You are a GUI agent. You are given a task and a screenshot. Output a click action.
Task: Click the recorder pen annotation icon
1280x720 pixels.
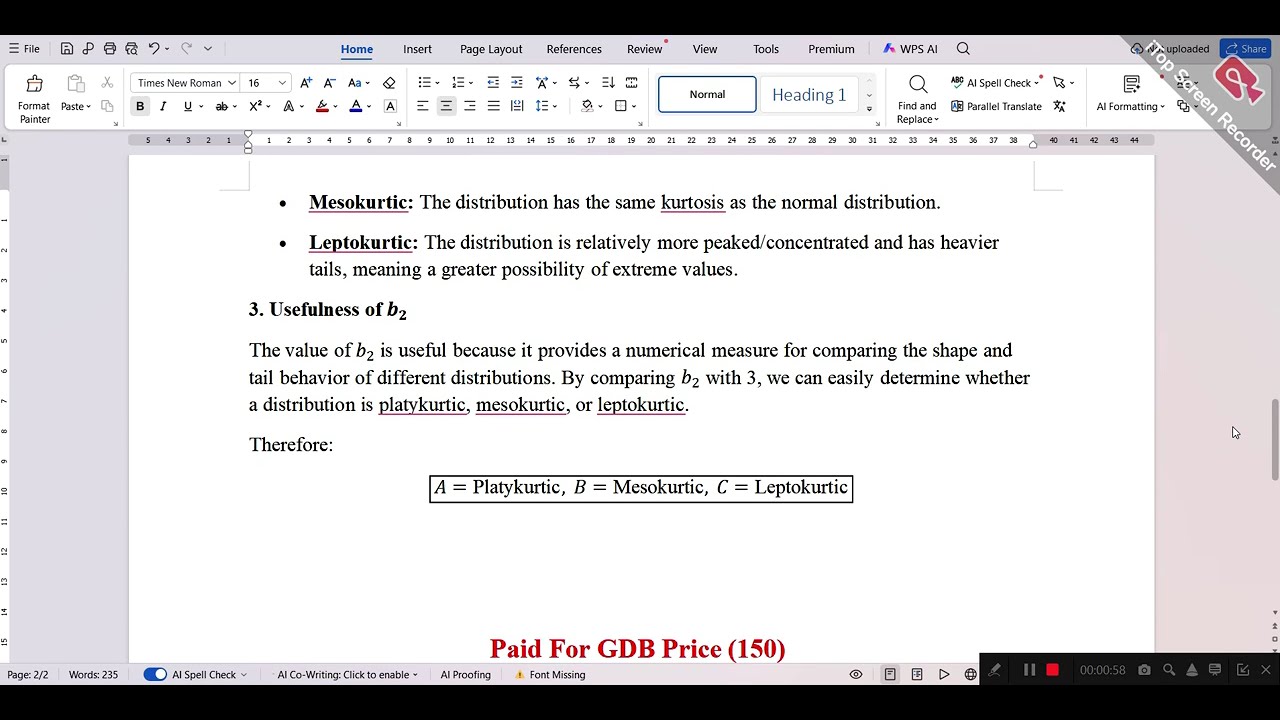[994, 670]
